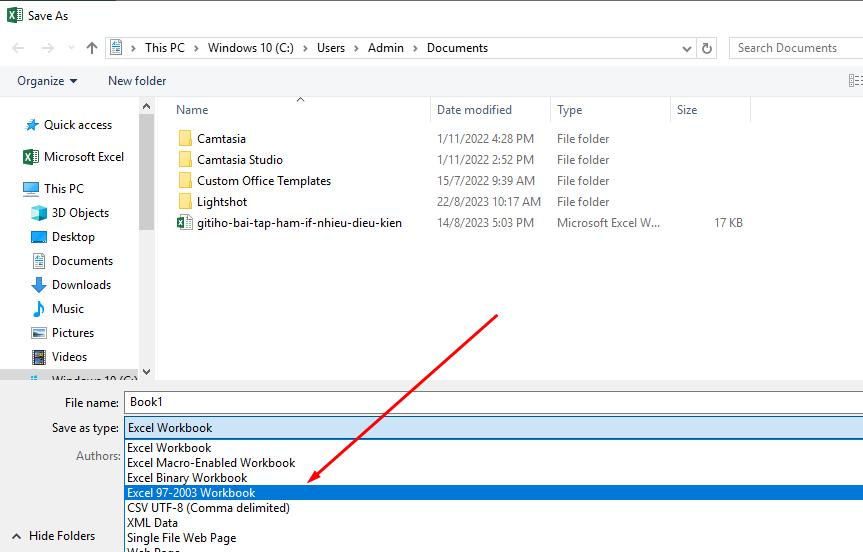The width and height of the screenshot is (863, 552).
Task: Select gitiho-bai-tap-ham-if-nhieu-dieu-kien file
Action: [x=299, y=223]
